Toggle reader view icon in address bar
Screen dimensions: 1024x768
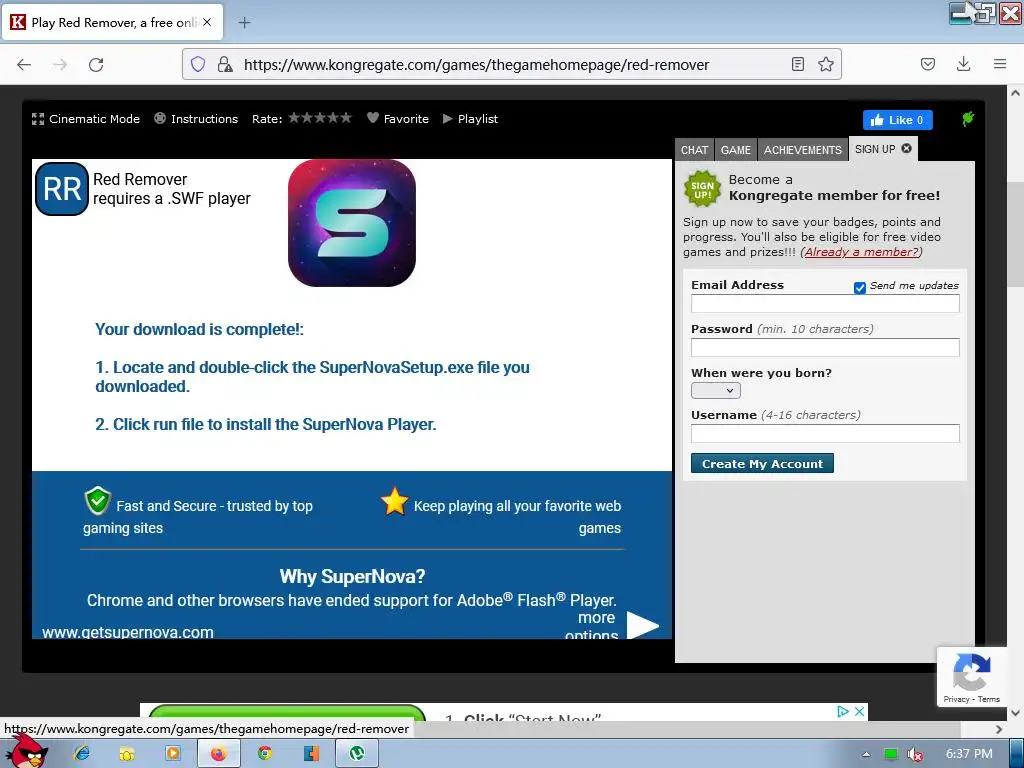tap(797, 64)
